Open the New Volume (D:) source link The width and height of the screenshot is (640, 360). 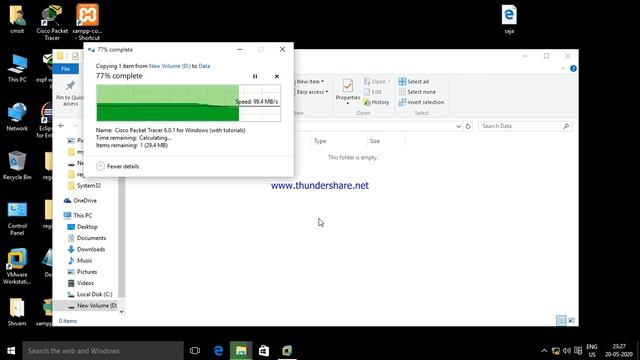pyautogui.click(x=169, y=66)
